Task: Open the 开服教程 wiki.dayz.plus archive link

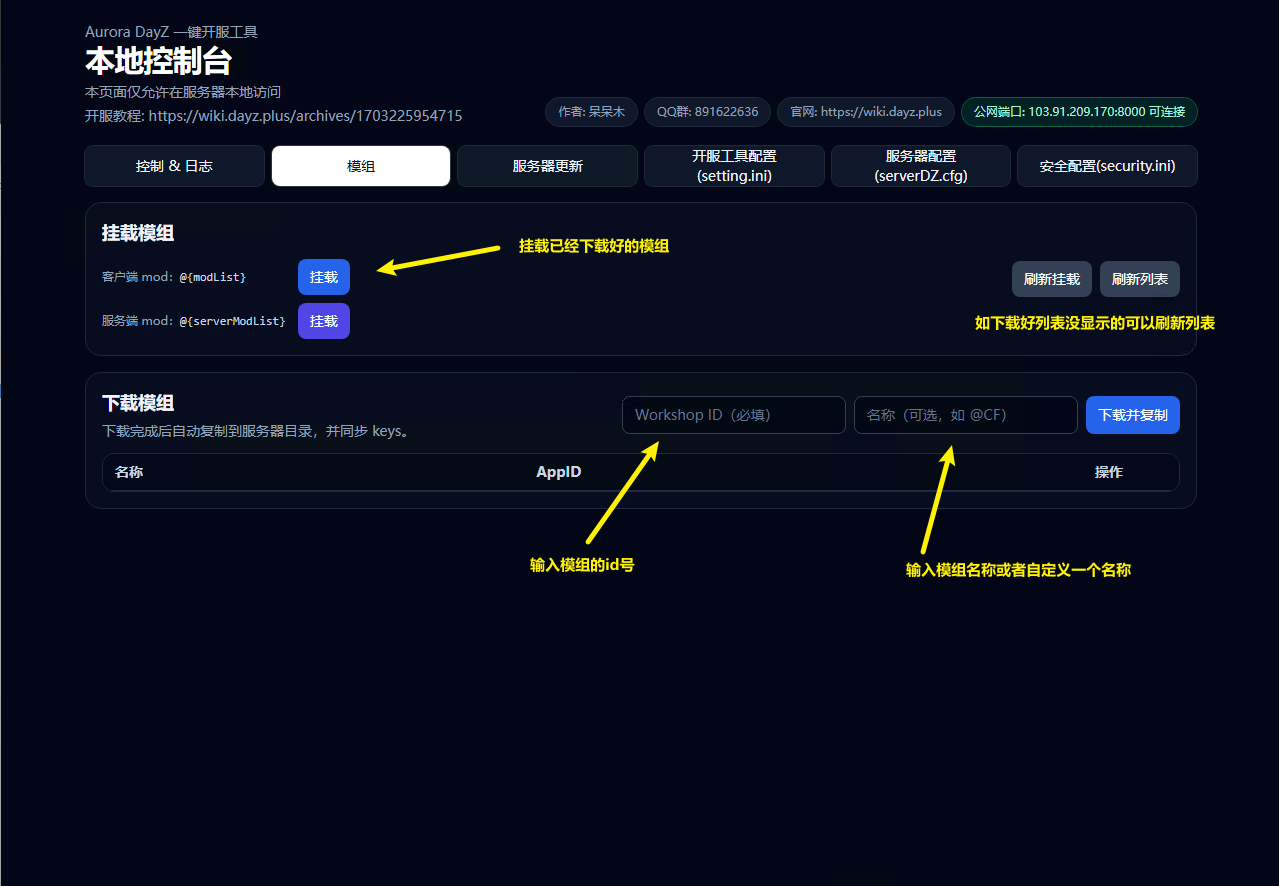Action: [x=305, y=116]
